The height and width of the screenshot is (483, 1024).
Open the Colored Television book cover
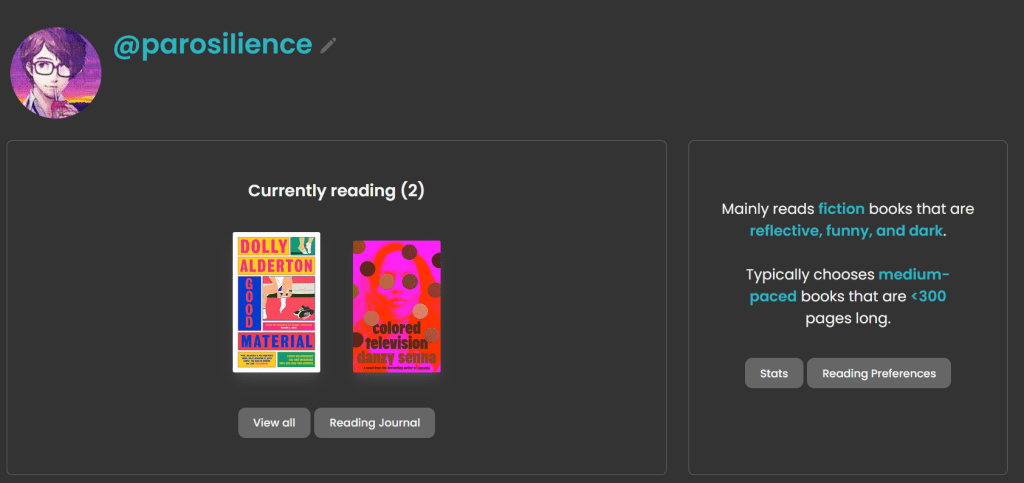tap(397, 305)
